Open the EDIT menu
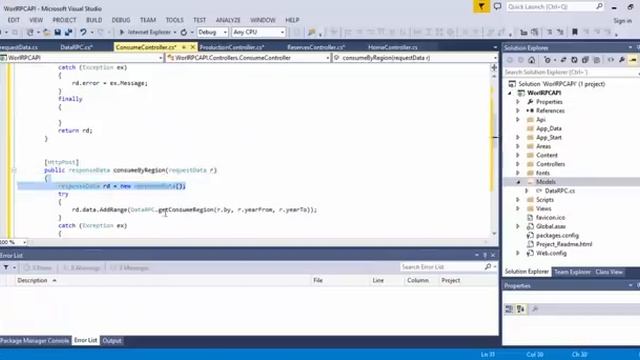The height and width of the screenshot is (360, 640). pyautogui.click(x=13, y=20)
